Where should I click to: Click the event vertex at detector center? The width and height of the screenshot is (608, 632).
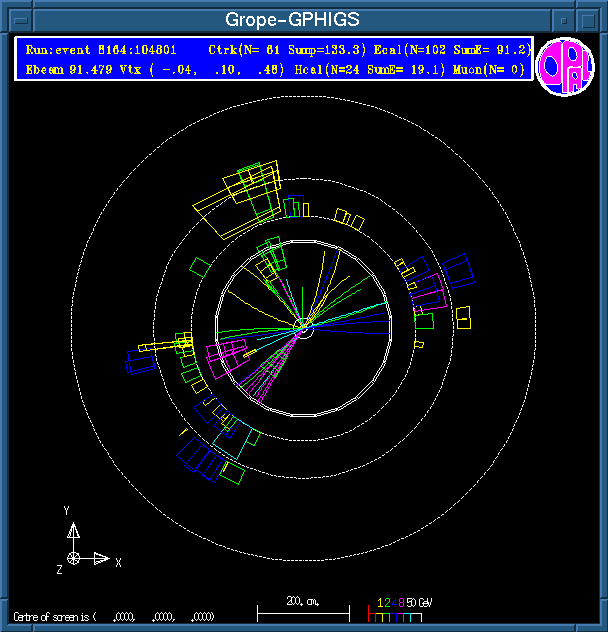[x=303, y=326]
